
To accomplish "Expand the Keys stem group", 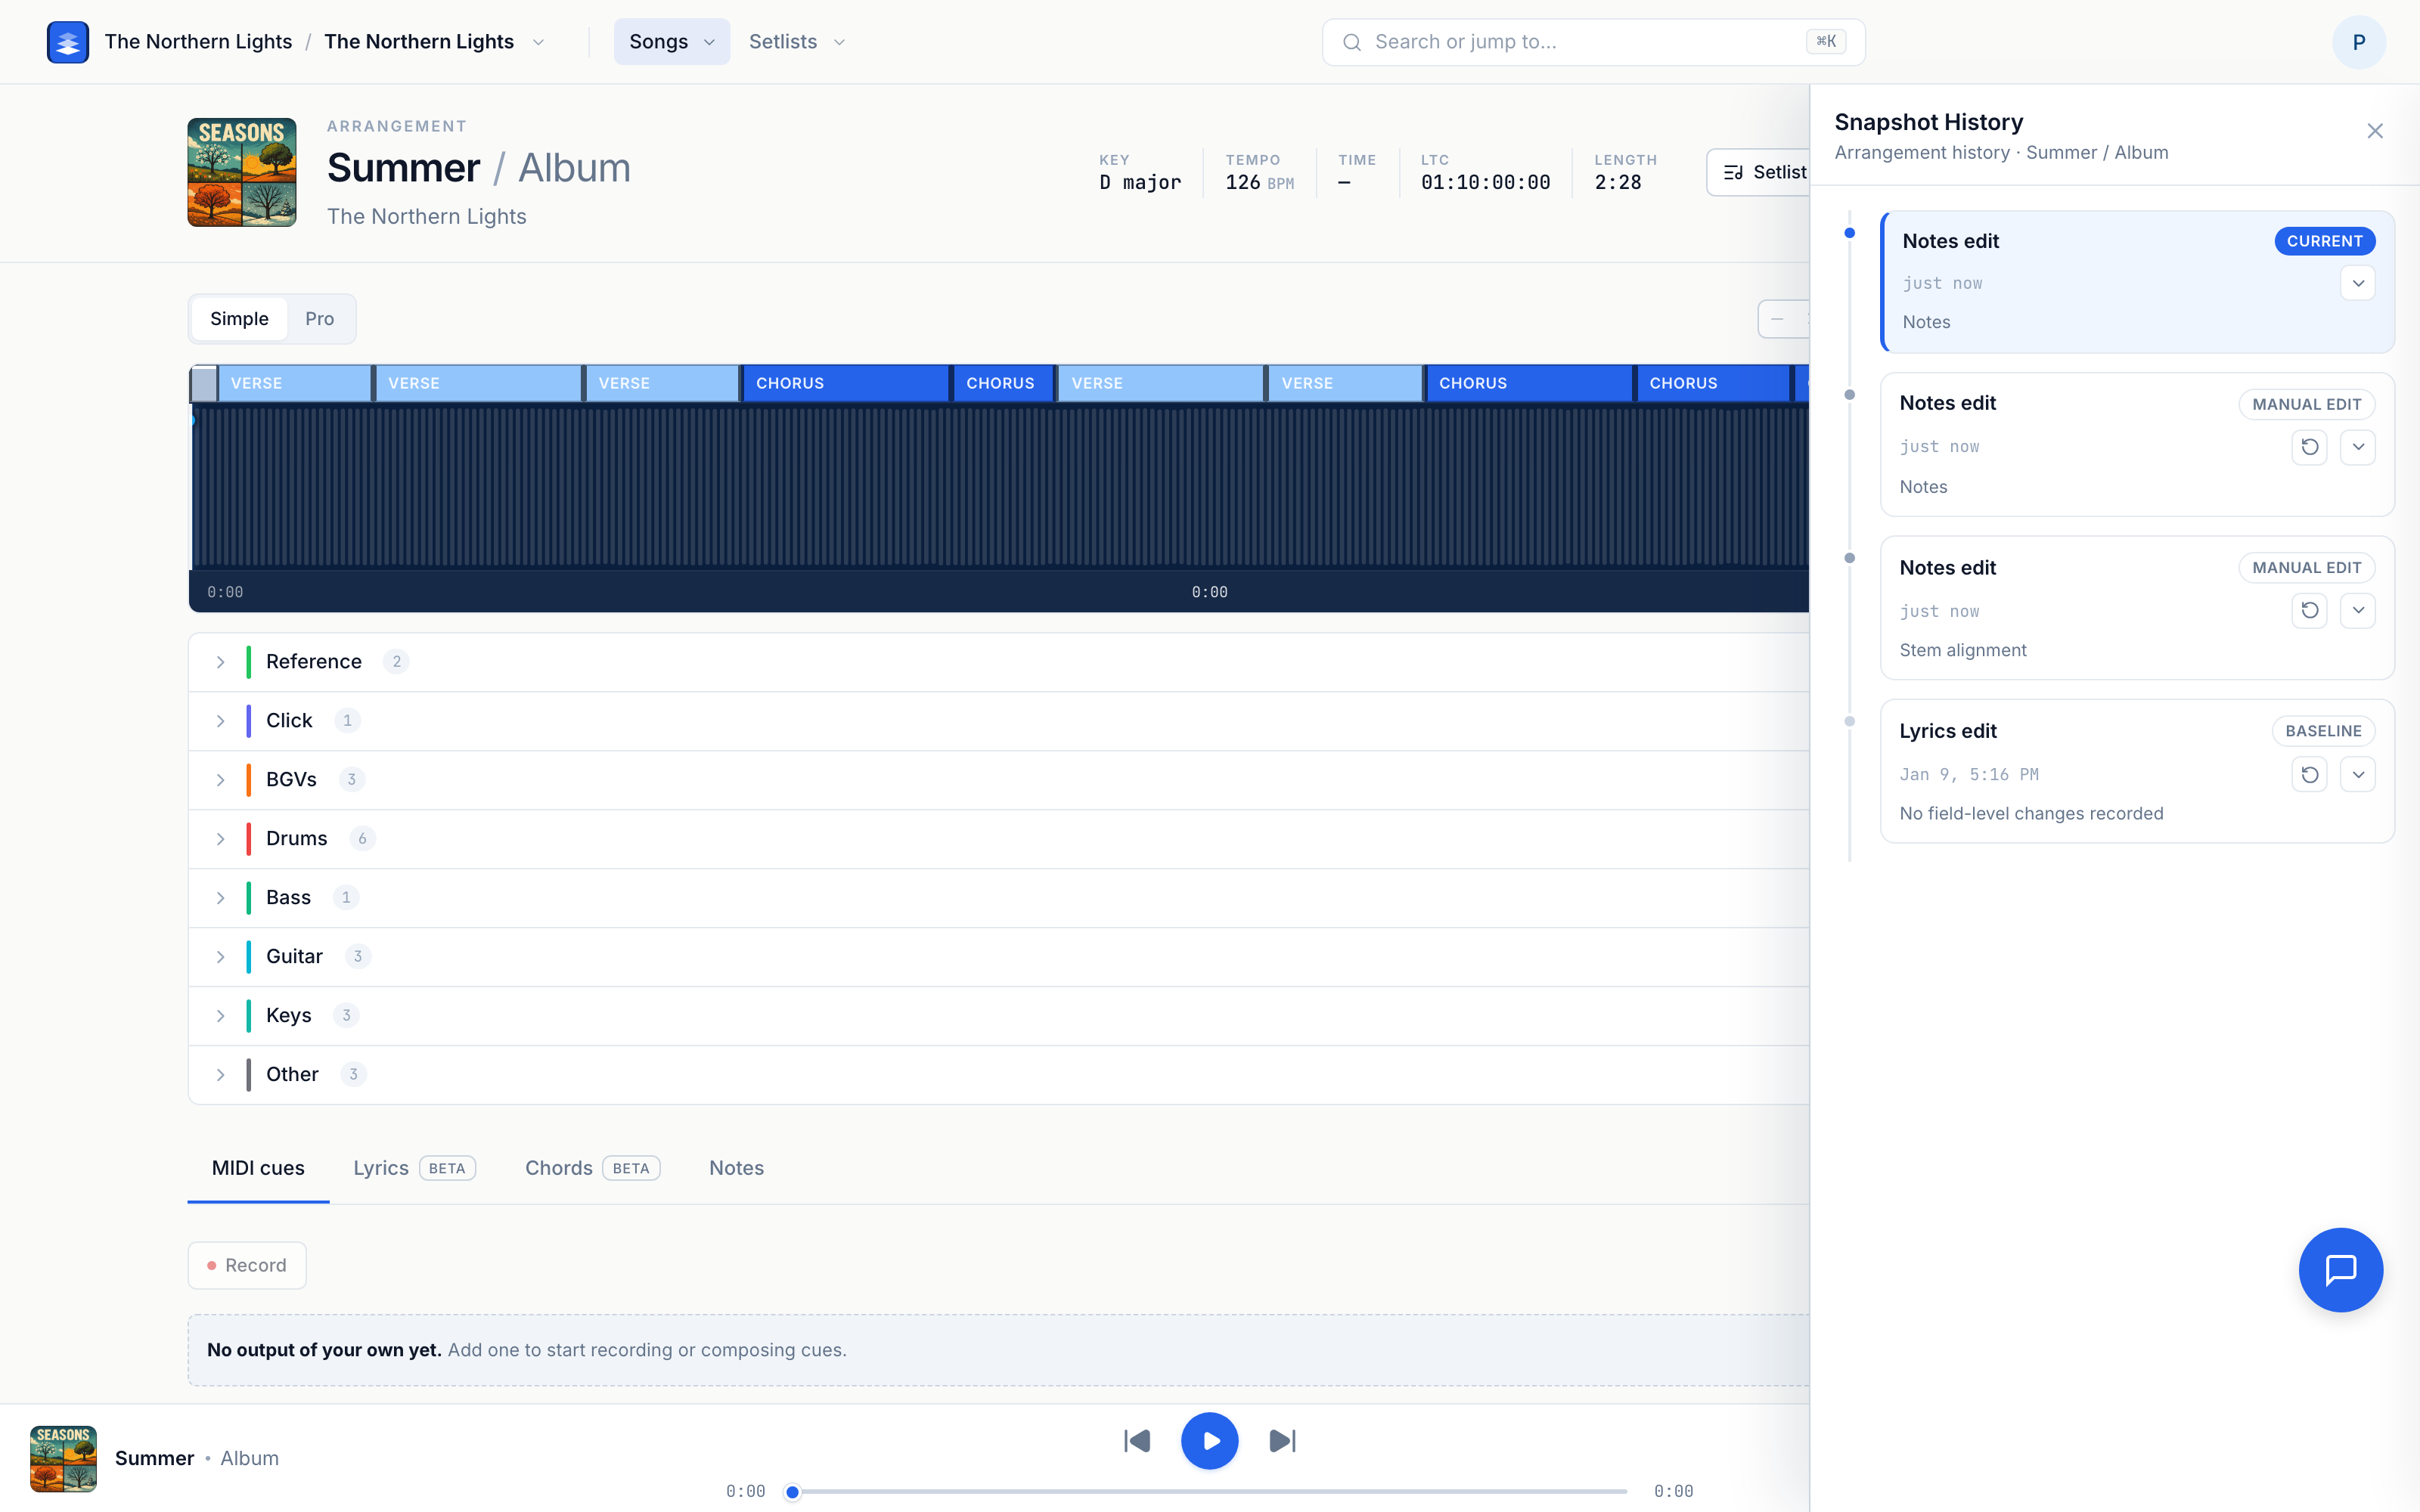I will click(220, 1016).
